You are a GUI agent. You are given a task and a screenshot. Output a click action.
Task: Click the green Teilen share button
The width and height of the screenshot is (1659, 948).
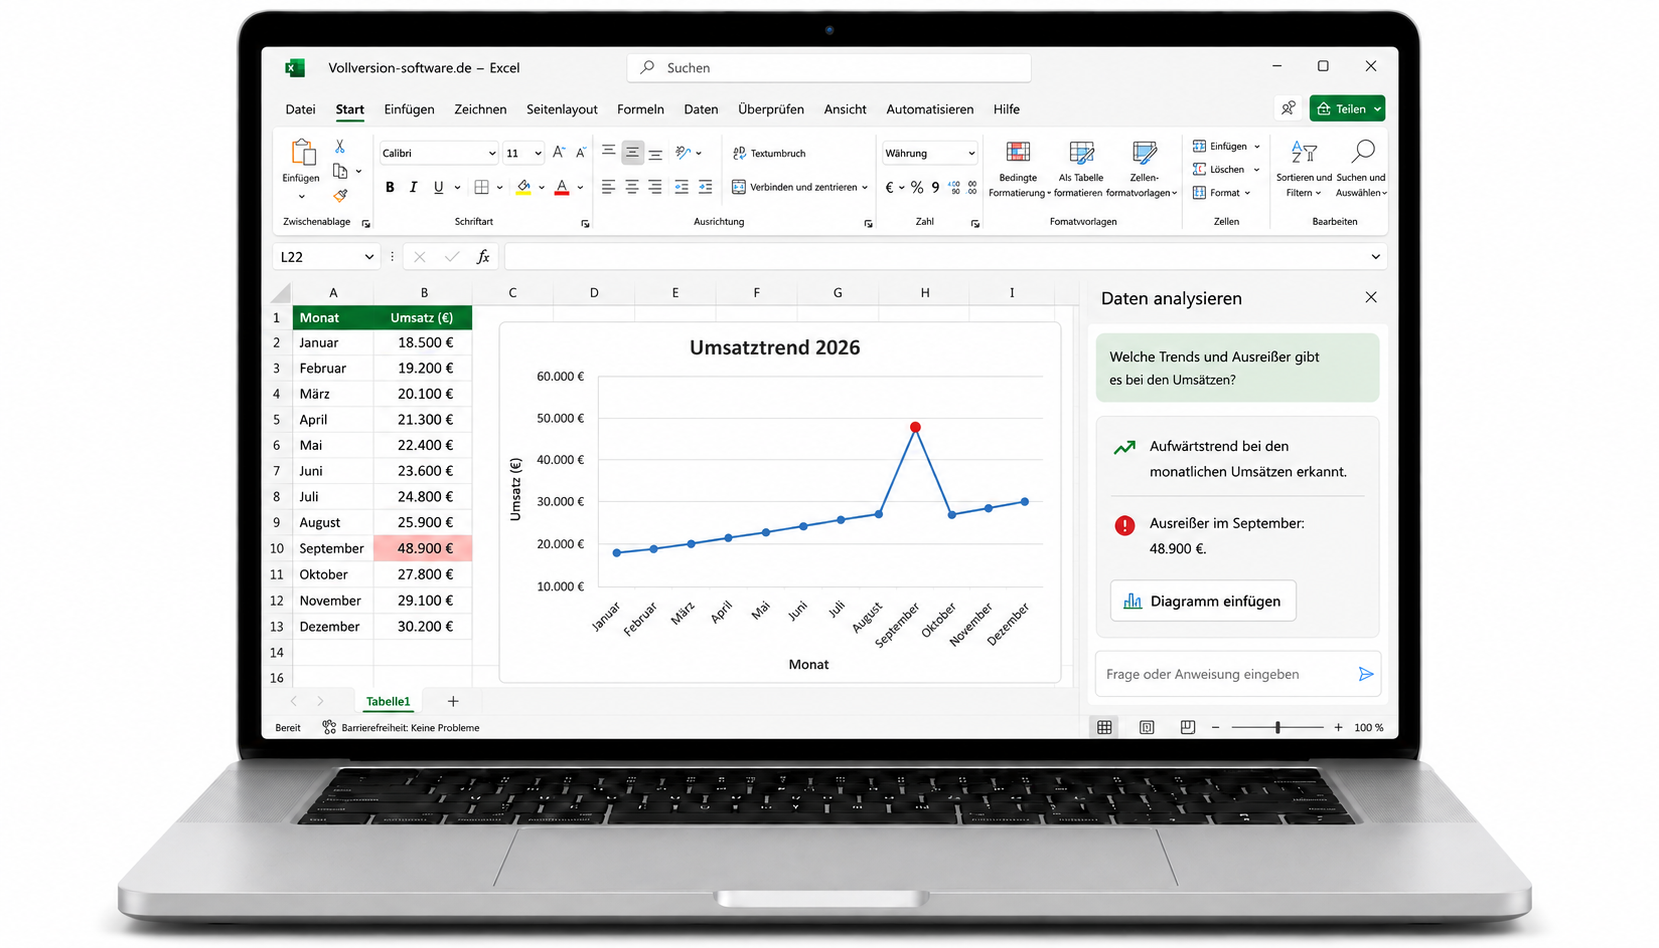pos(1347,109)
